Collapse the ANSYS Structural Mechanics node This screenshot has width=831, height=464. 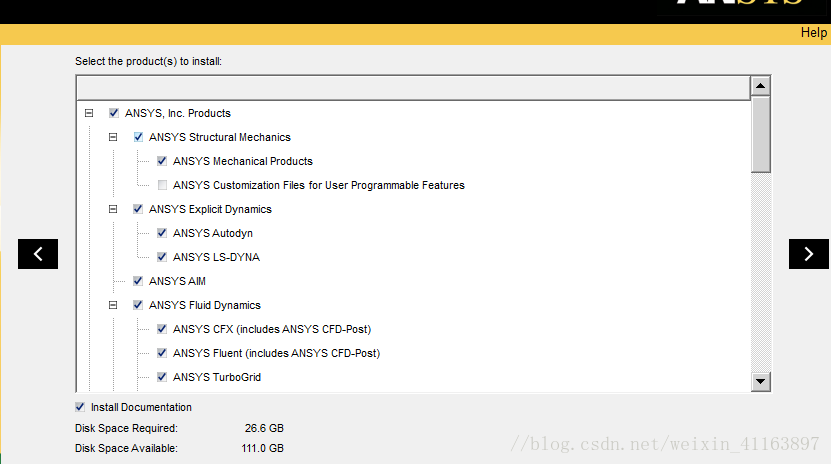(113, 137)
